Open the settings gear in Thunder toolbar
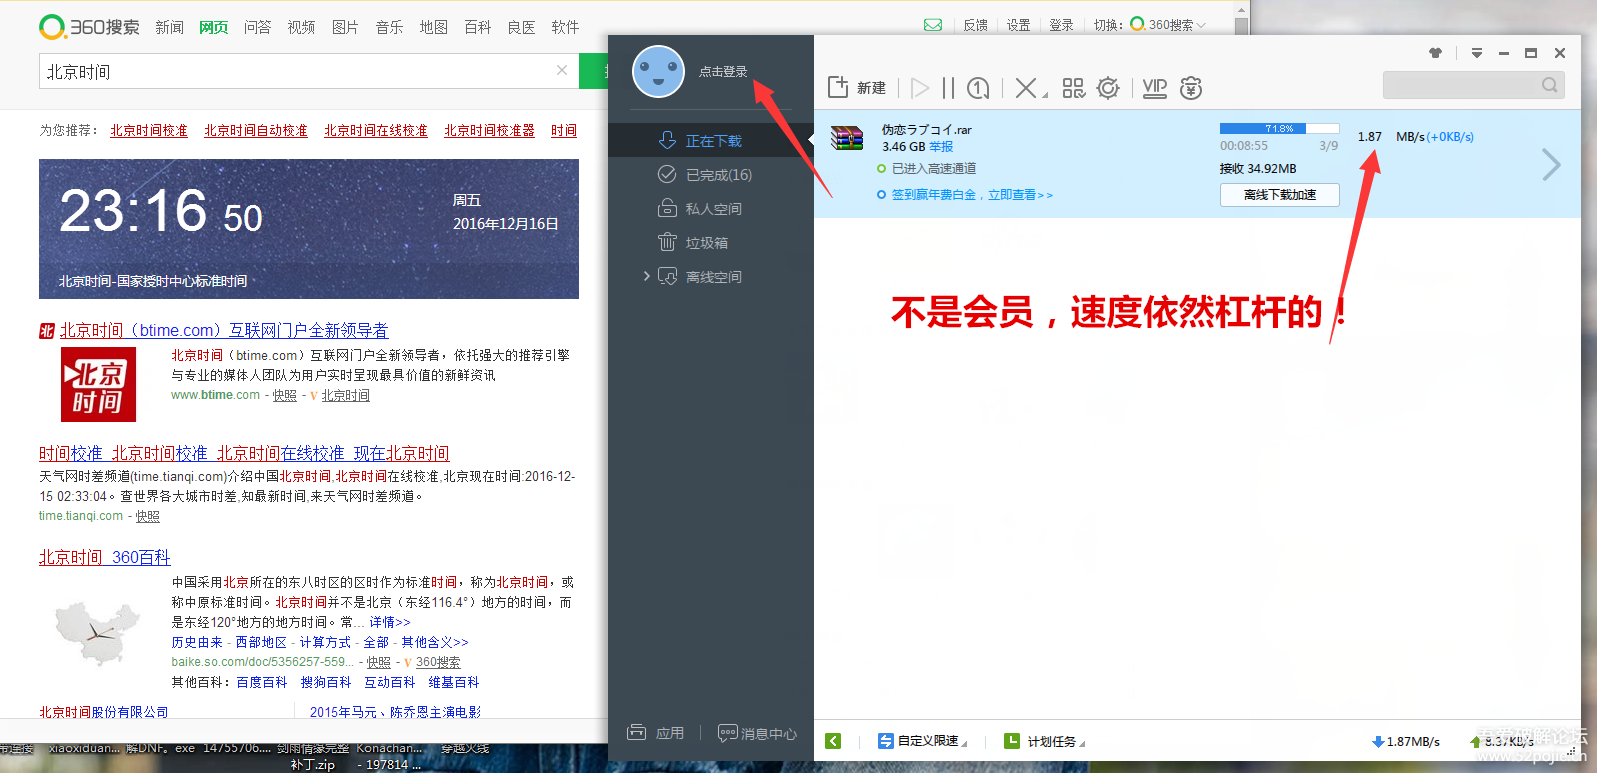The width and height of the screenshot is (1597, 773). coord(1108,88)
